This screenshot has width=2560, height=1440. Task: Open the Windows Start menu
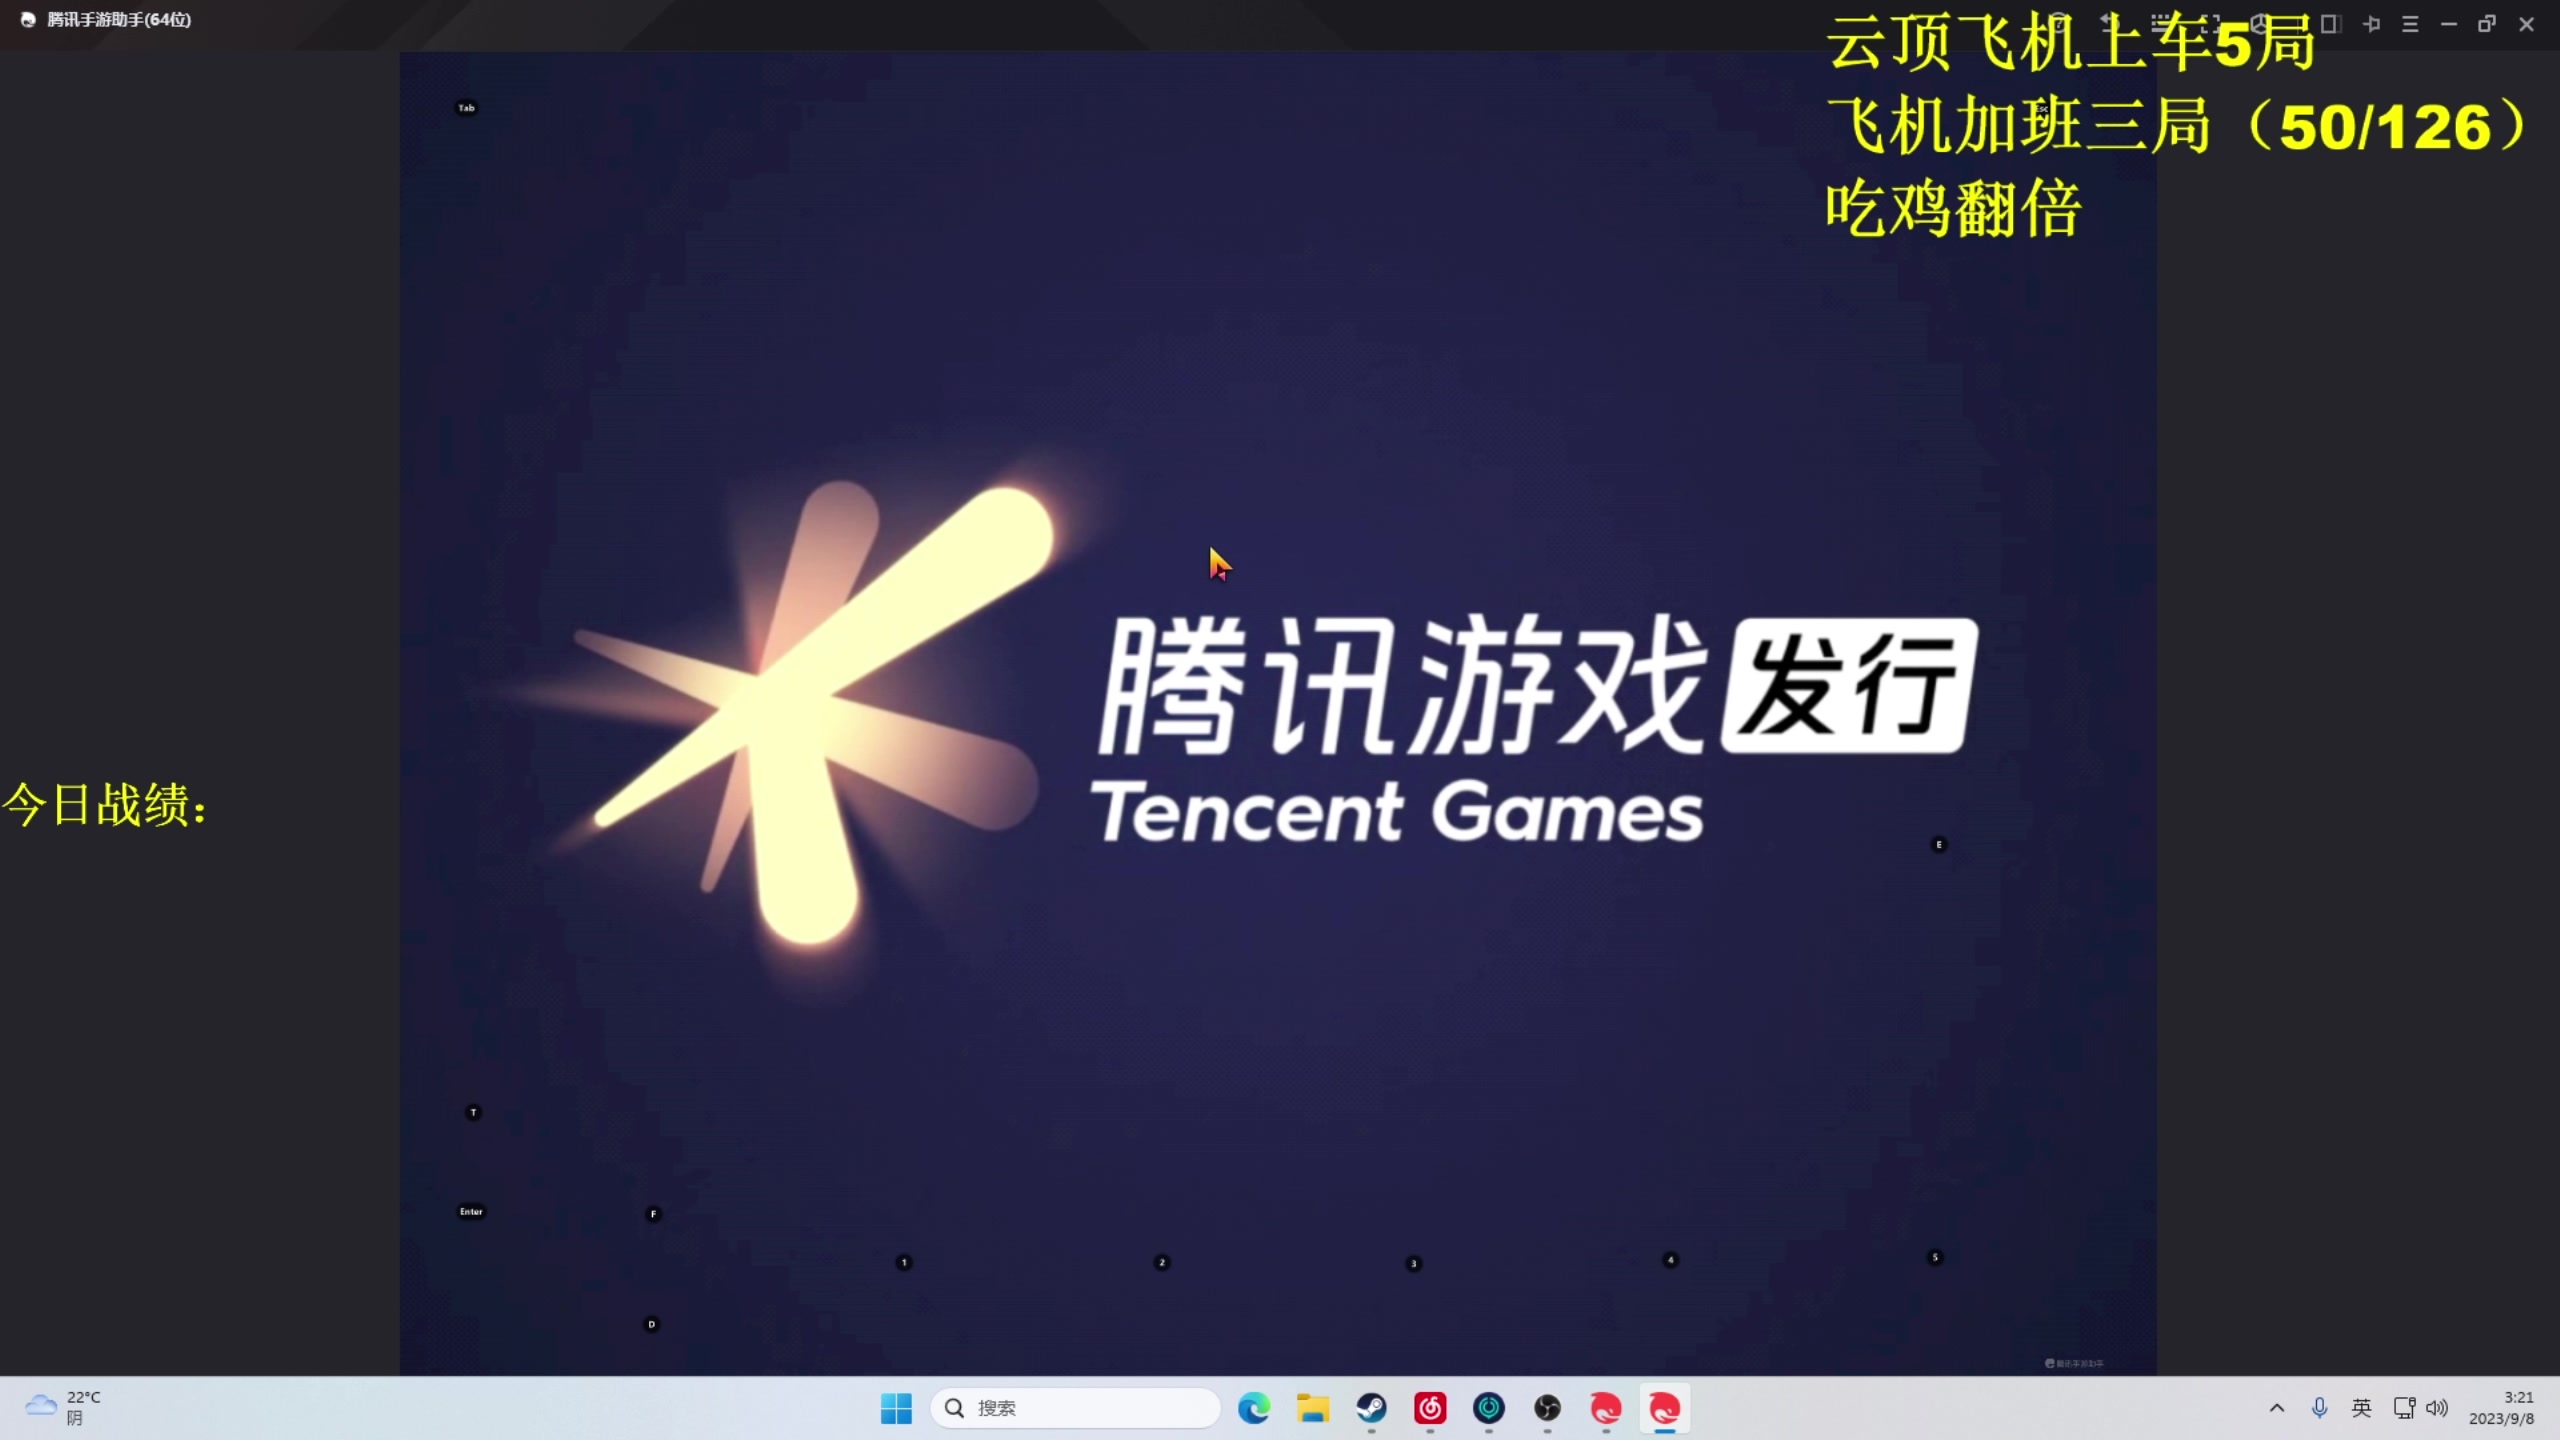point(895,1408)
